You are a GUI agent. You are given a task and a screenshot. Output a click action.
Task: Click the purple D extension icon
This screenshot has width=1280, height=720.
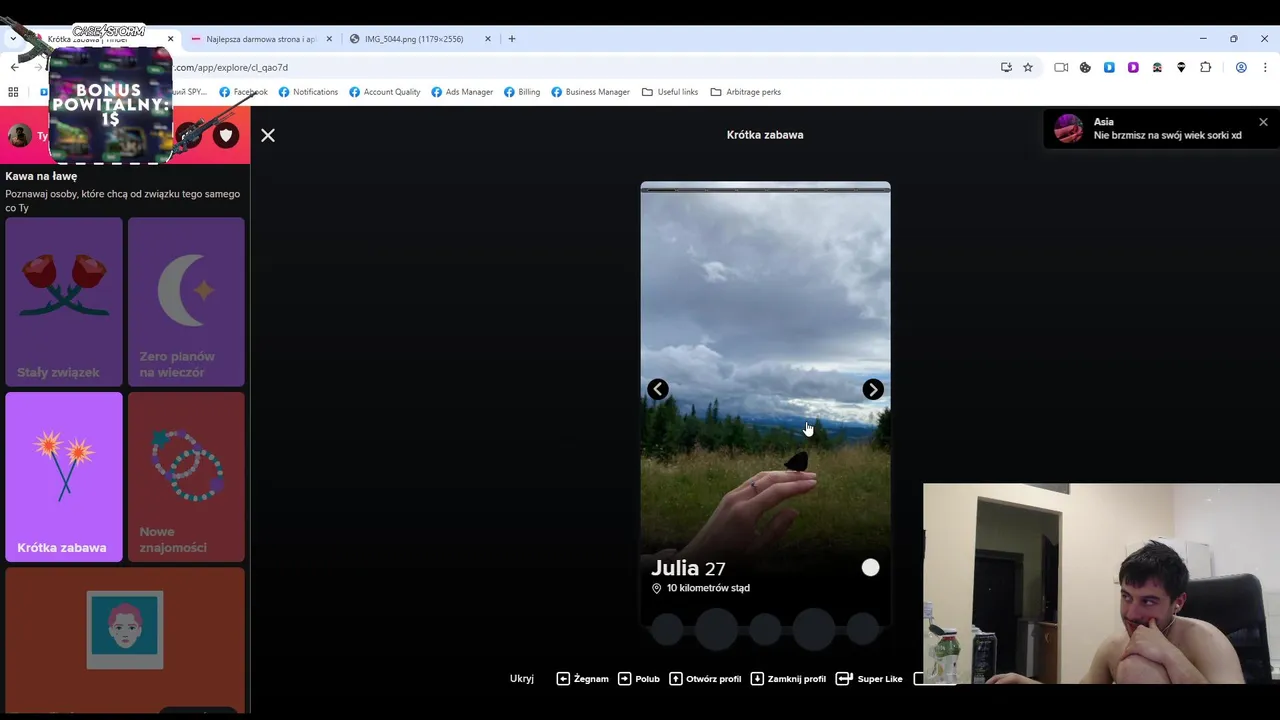(1133, 67)
